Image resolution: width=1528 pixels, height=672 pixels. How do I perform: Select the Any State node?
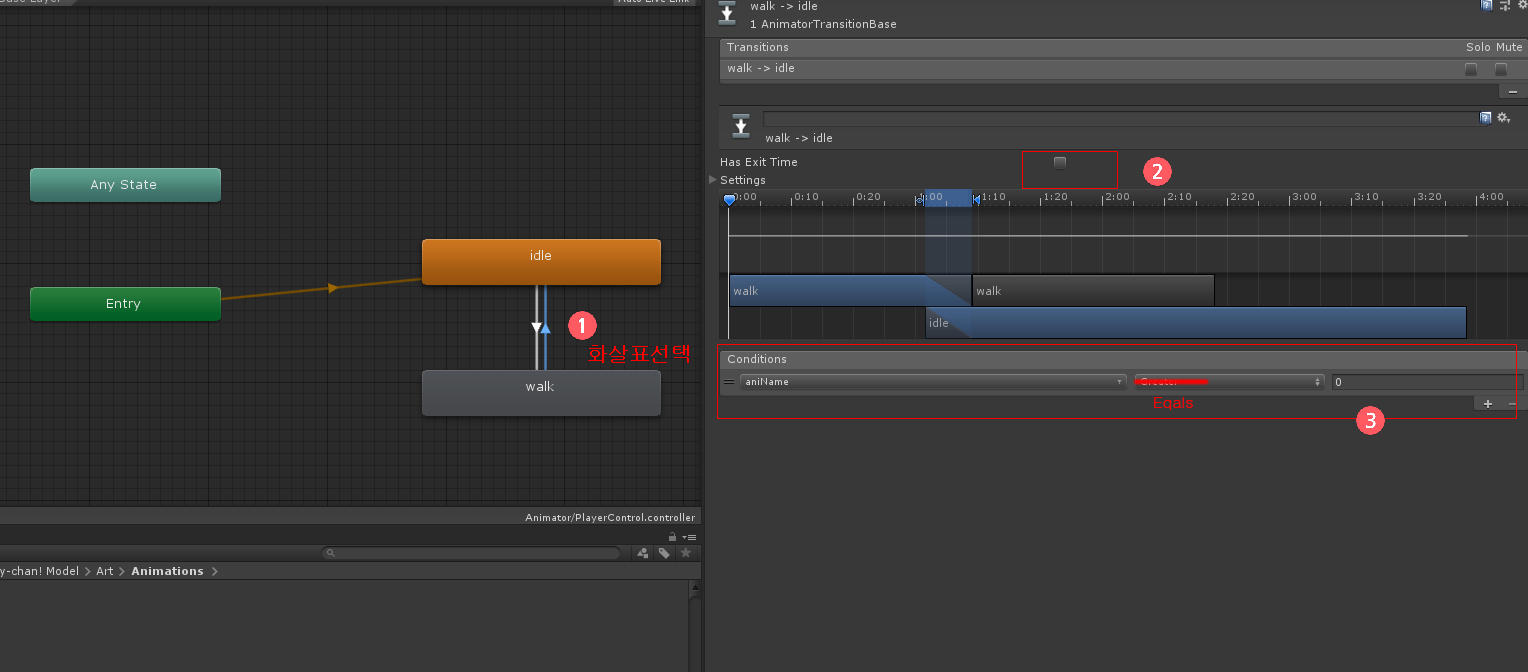[125, 185]
